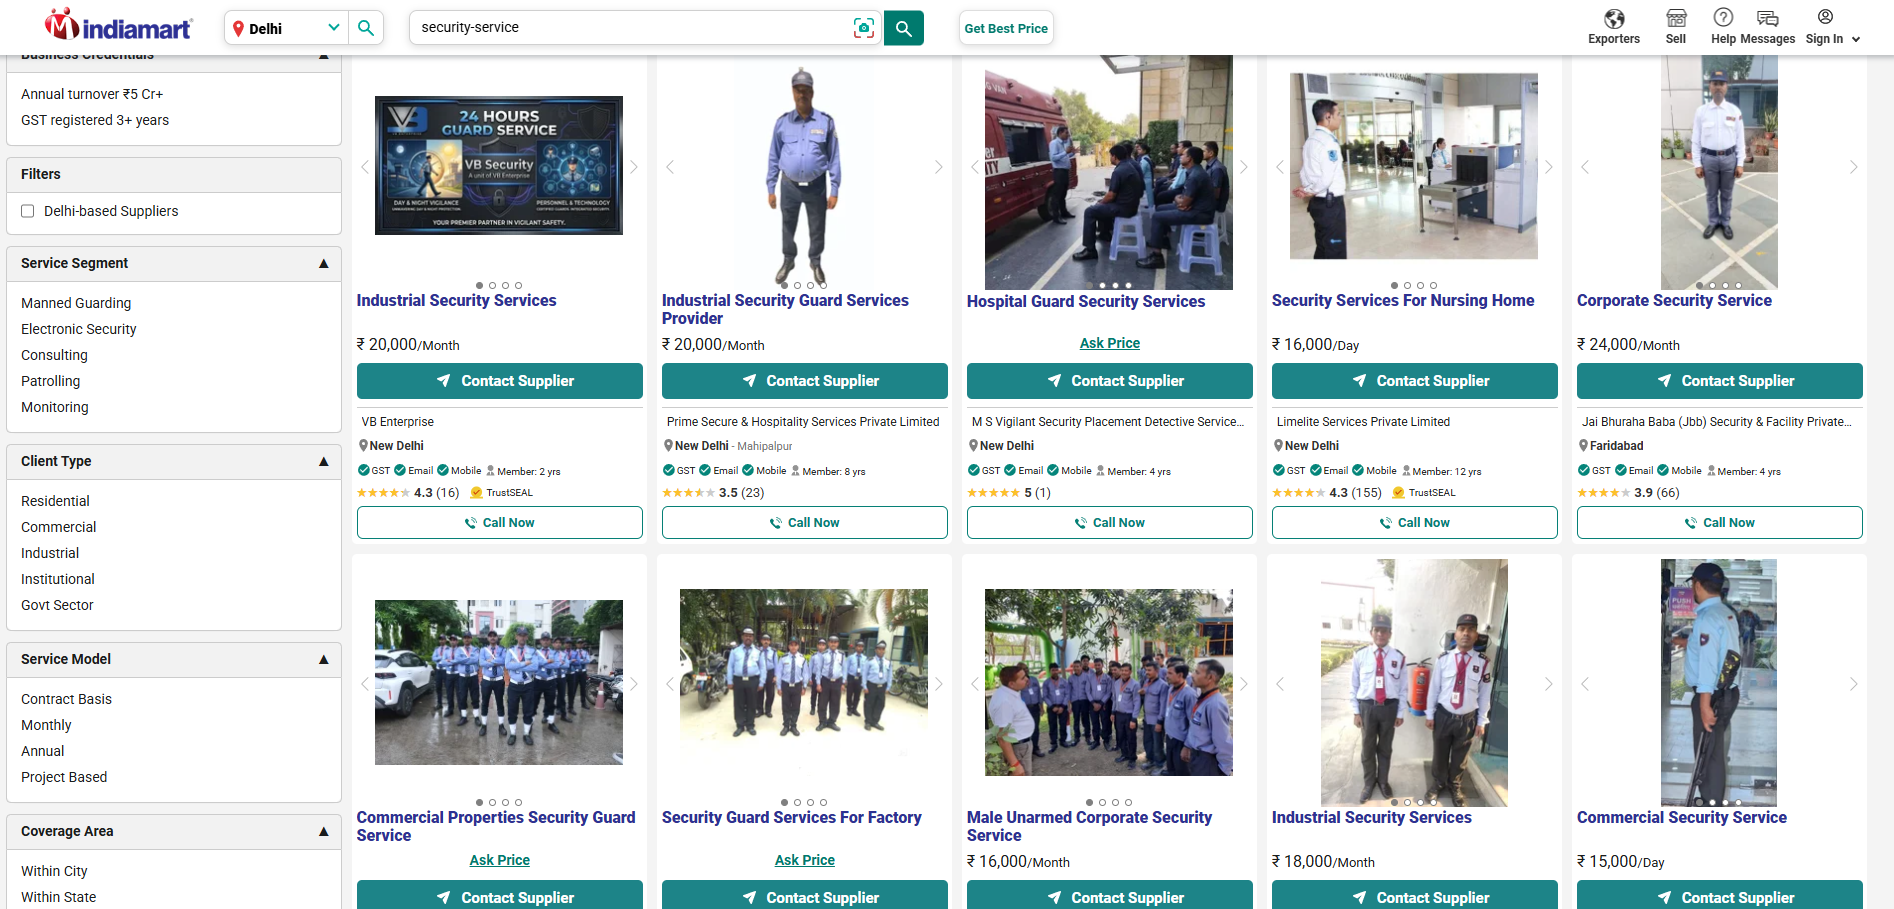Viewport: 1894px width, 909px height.
Task: Click the location pin beside Faridabad
Action: 1584,446
